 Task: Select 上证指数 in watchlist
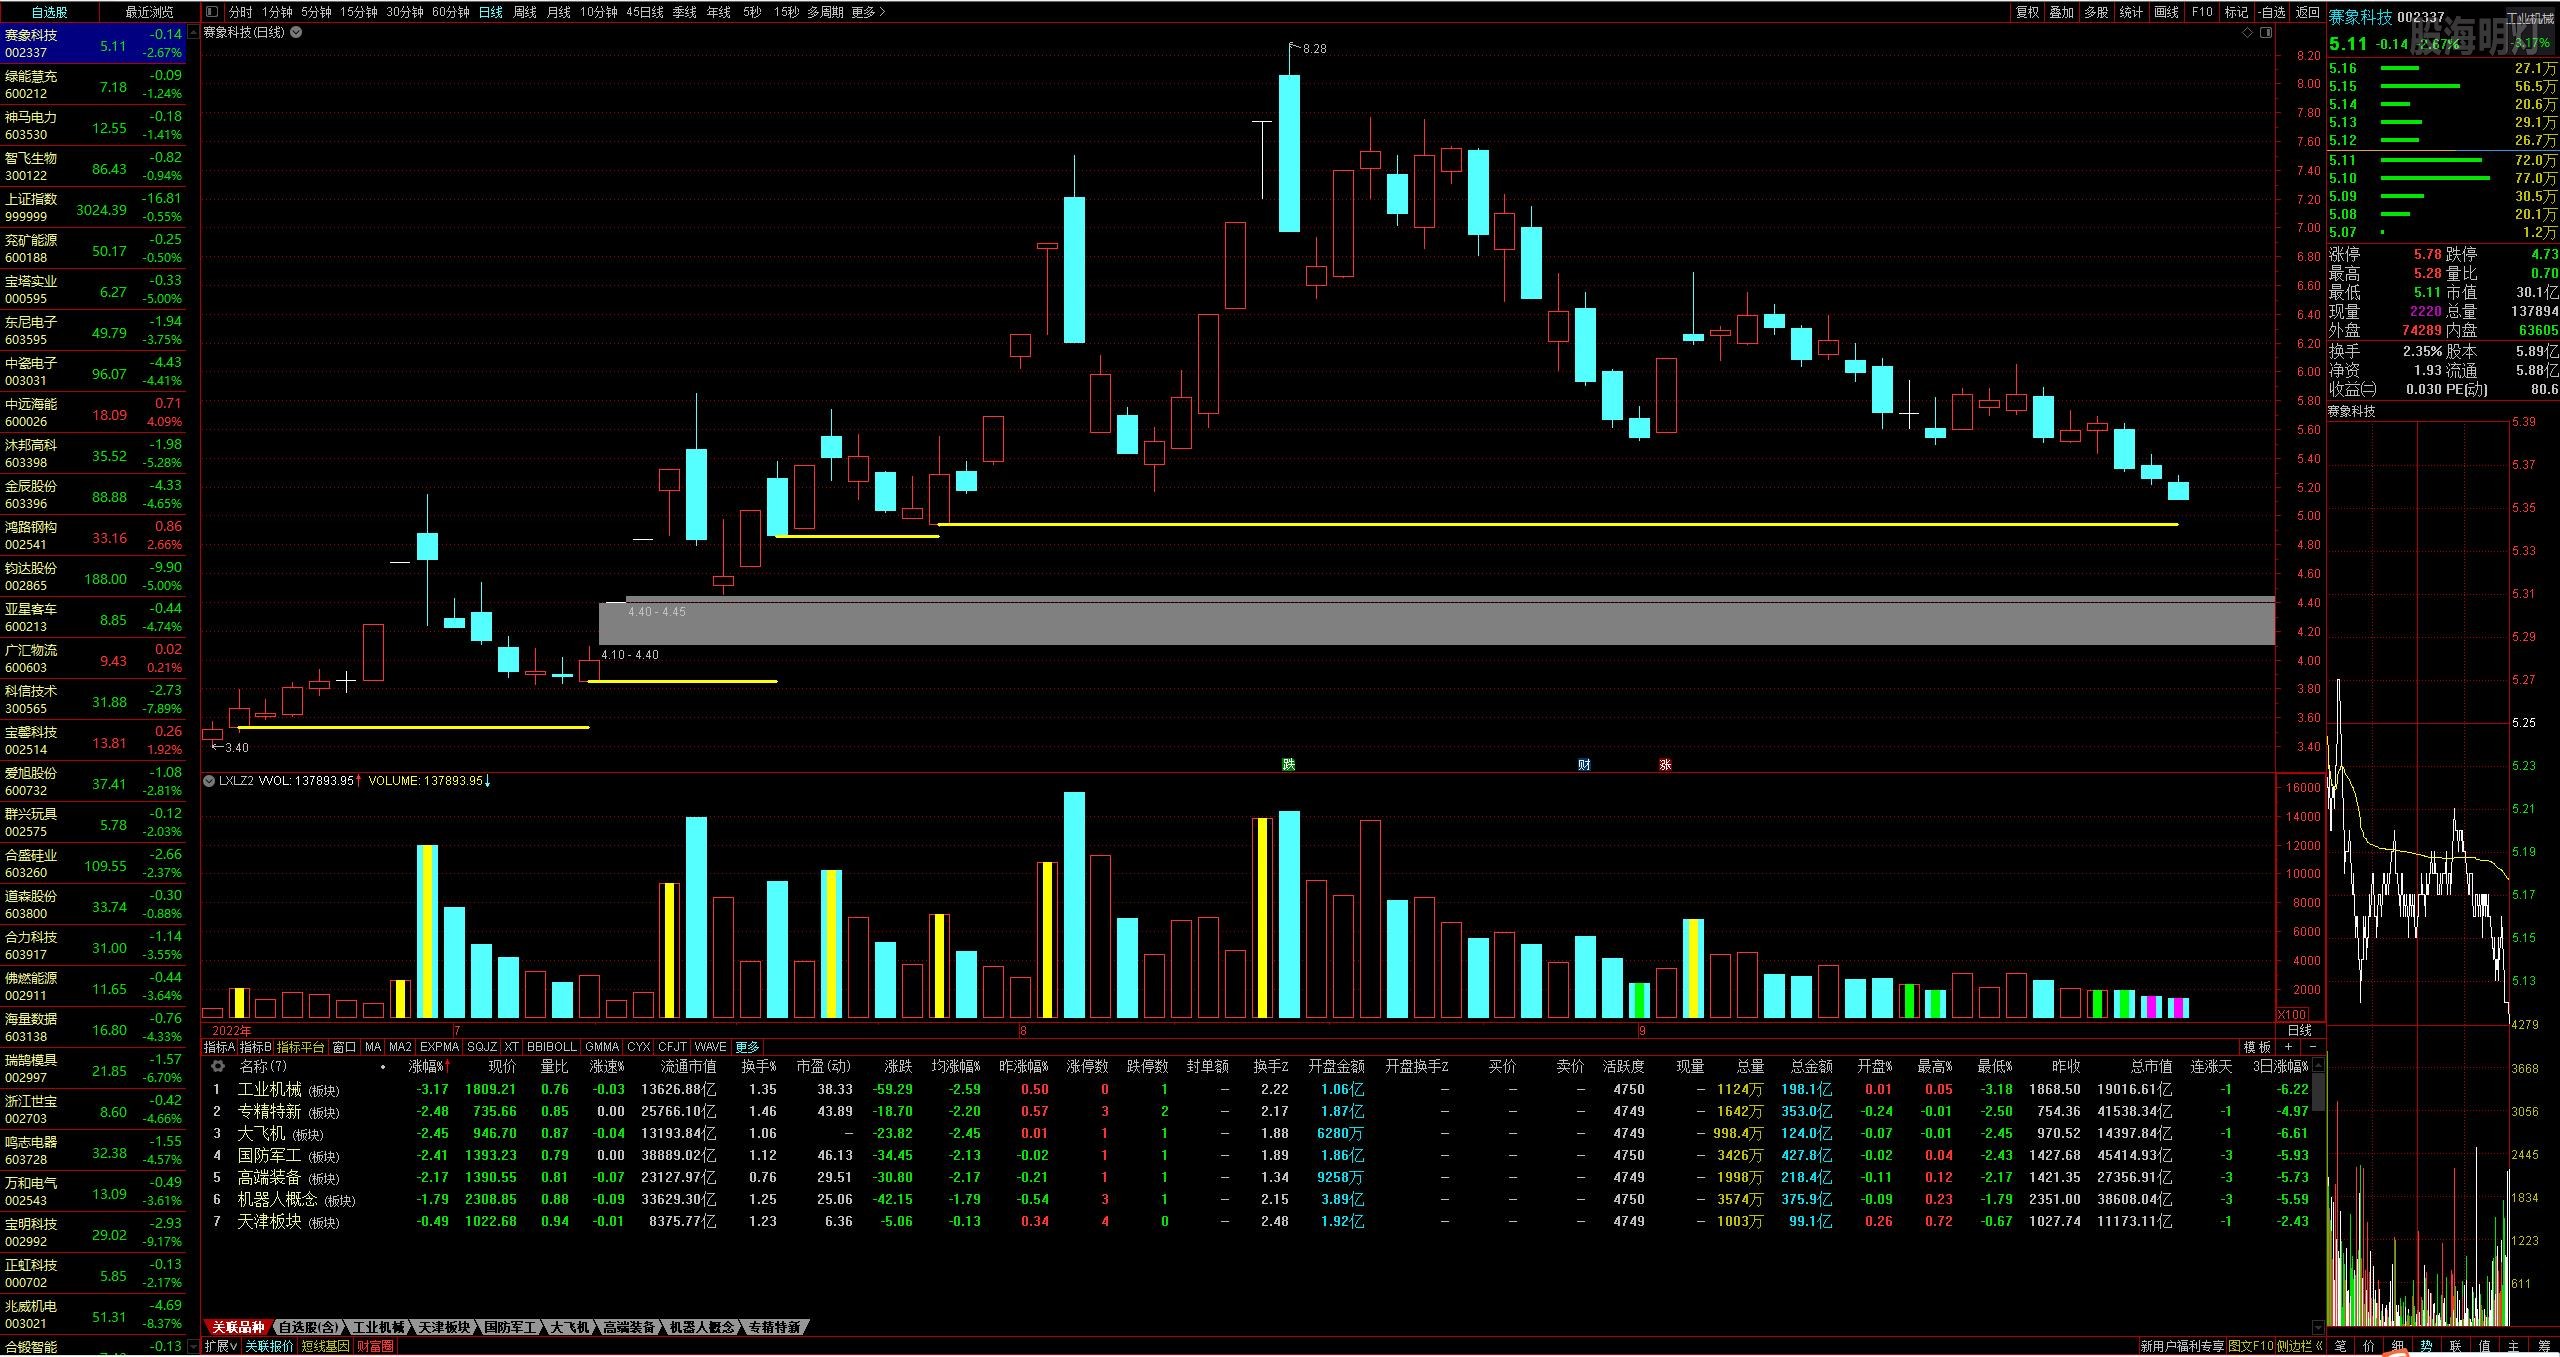[93, 207]
